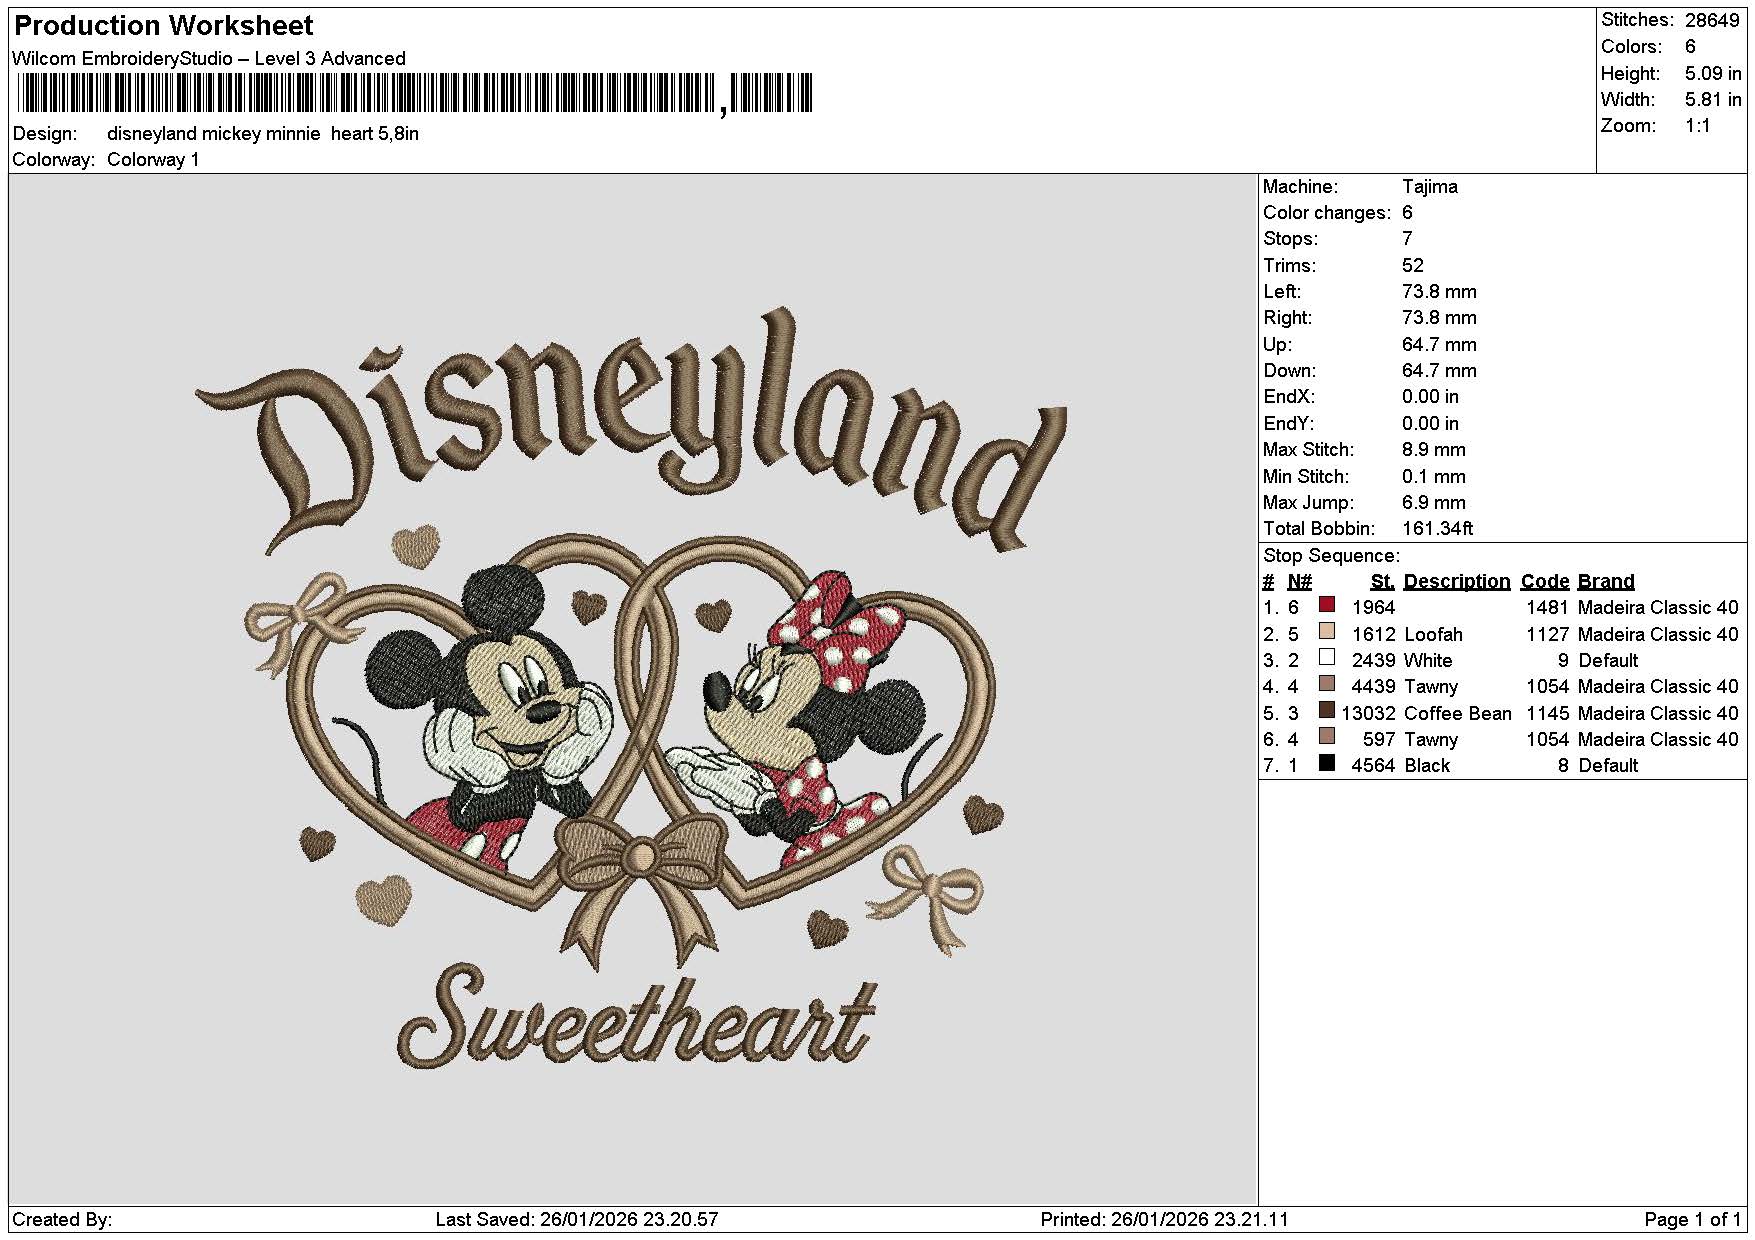Click the "Created By:" footer label

[x=62, y=1220]
